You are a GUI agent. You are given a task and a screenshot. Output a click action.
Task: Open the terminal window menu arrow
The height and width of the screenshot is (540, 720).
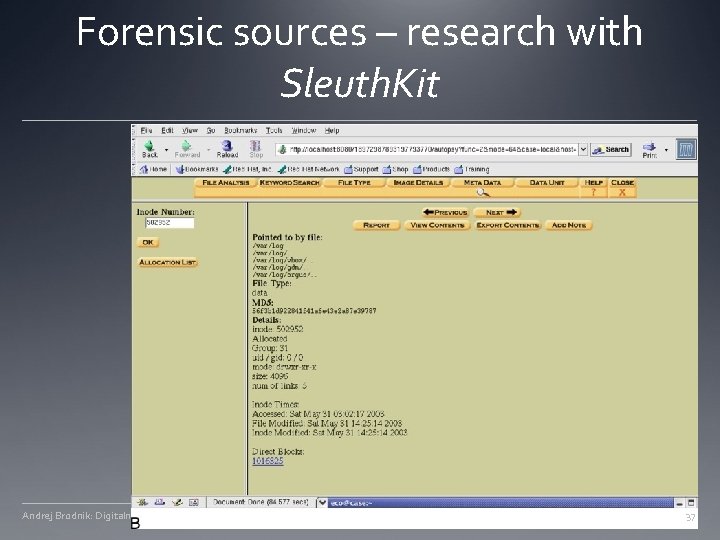pos(322,503)
